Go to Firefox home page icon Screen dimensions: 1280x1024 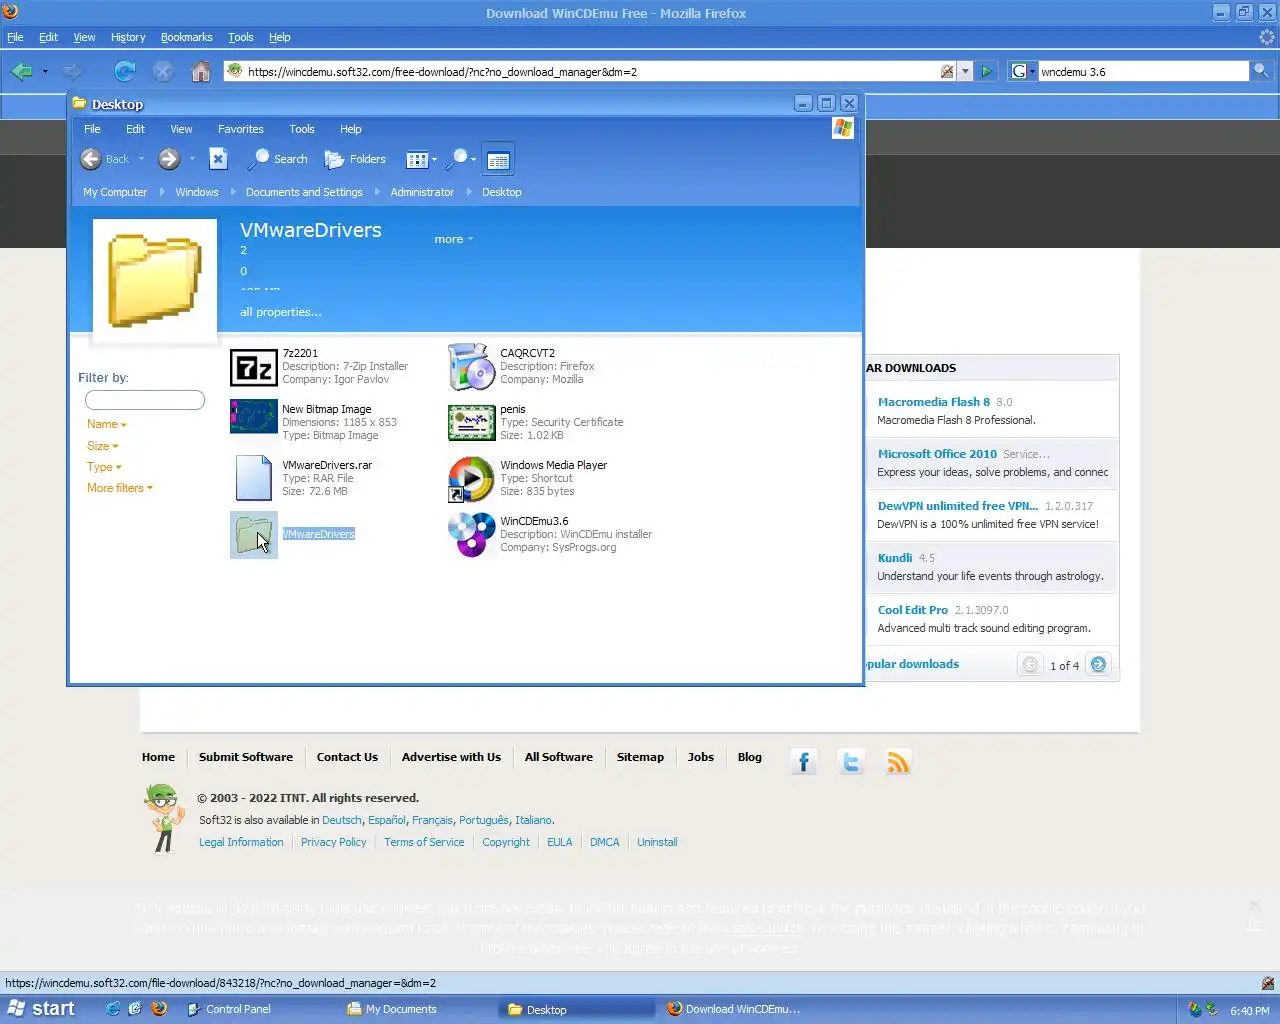[201, 71]
